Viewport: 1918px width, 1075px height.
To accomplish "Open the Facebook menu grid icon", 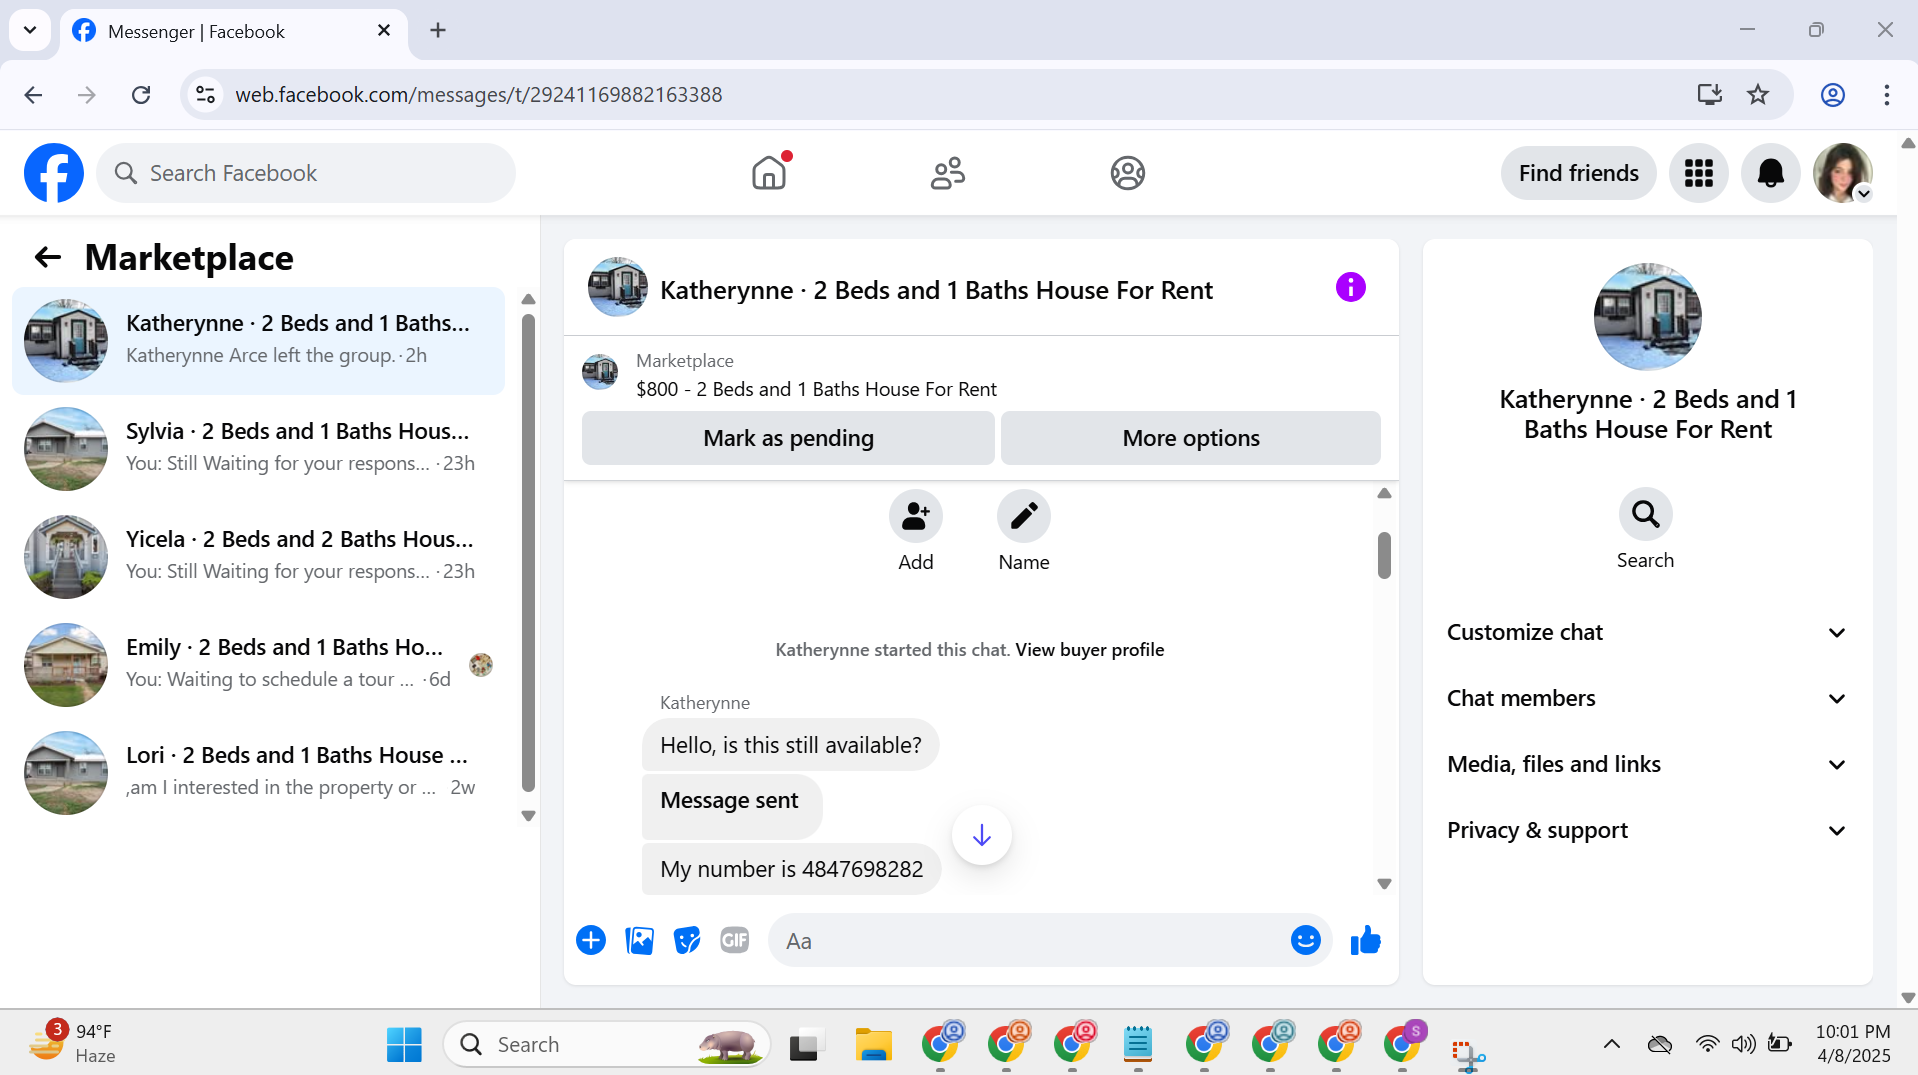I will [x=1698, y=173].
